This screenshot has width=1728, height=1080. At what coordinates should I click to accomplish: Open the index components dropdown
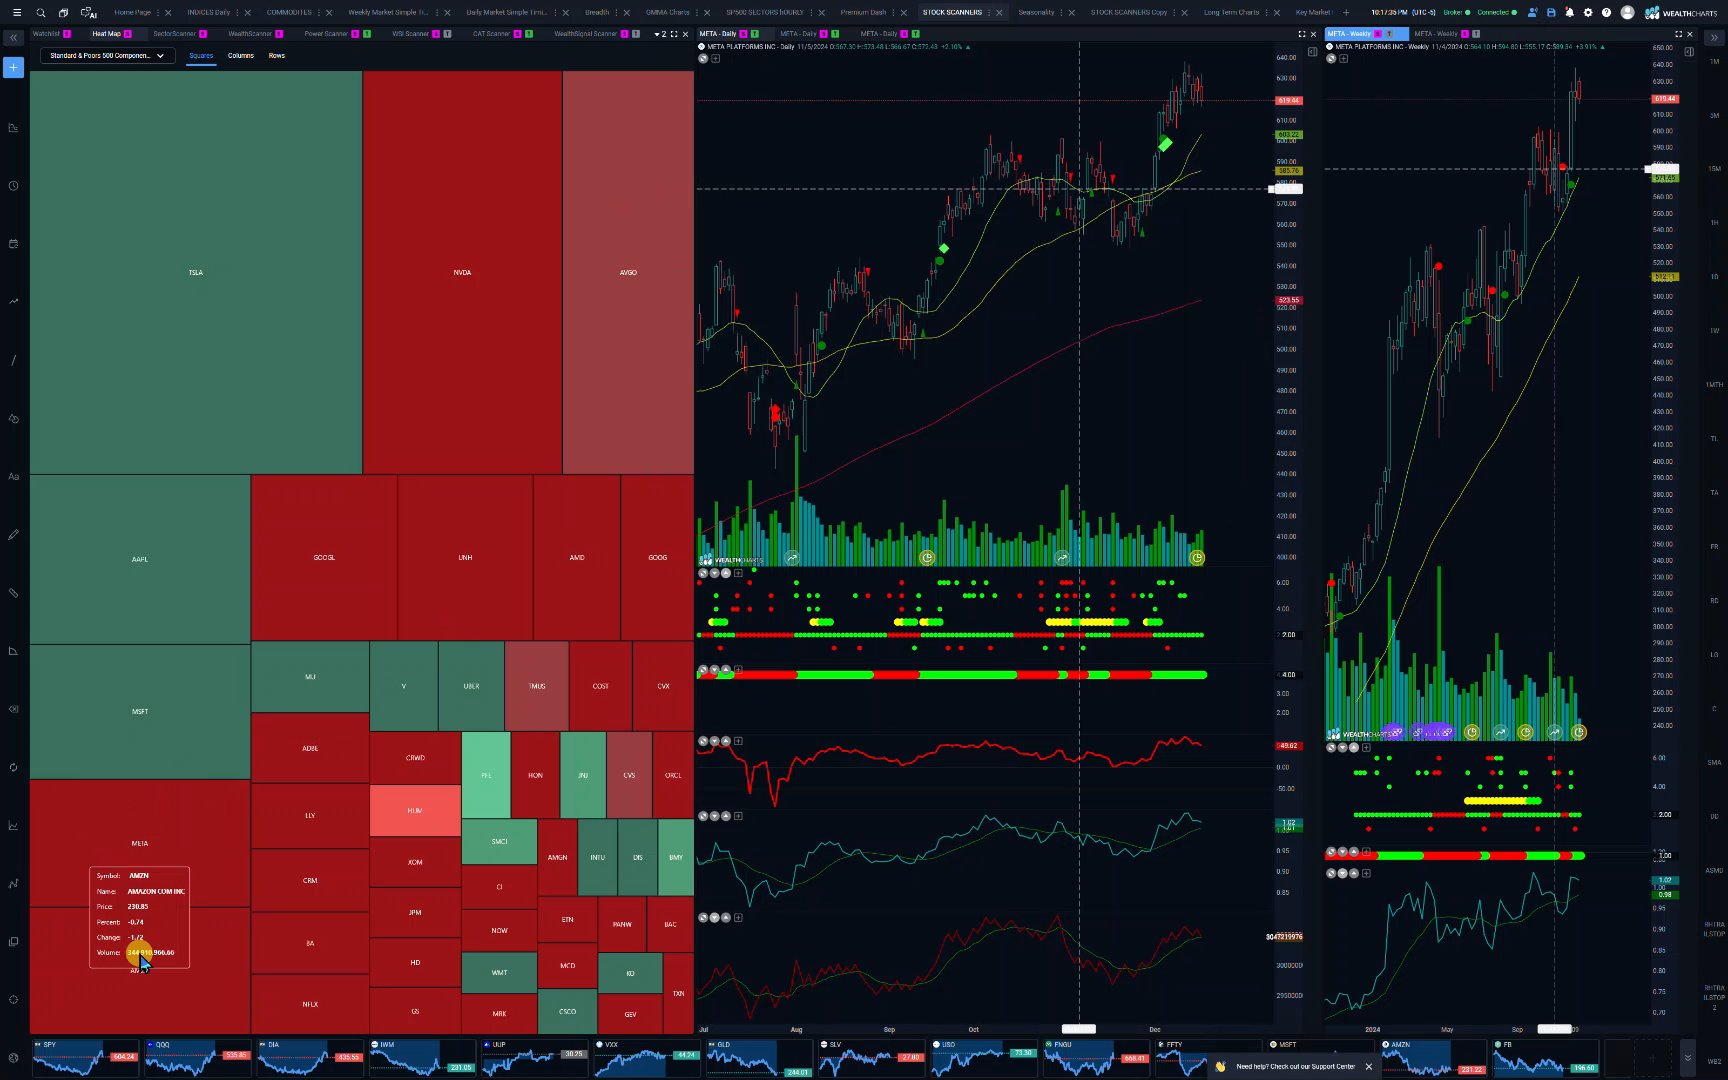pos(108,56)
